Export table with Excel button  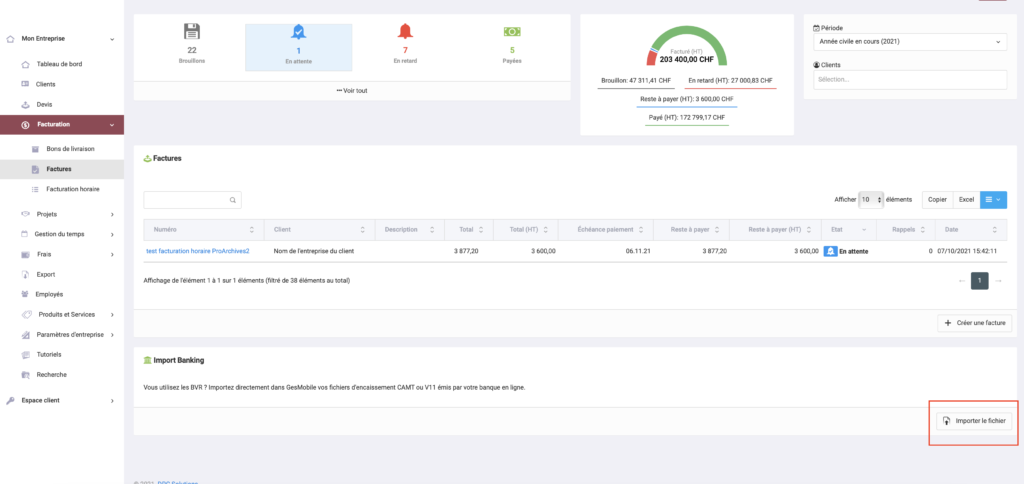(966, 199)
